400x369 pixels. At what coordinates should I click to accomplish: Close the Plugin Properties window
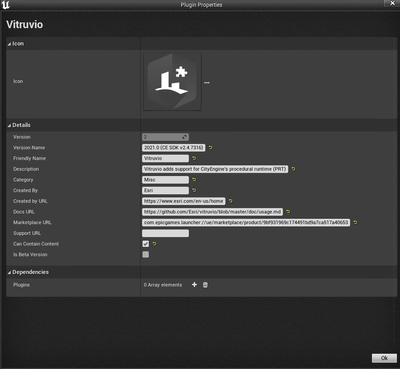point(392,3)
